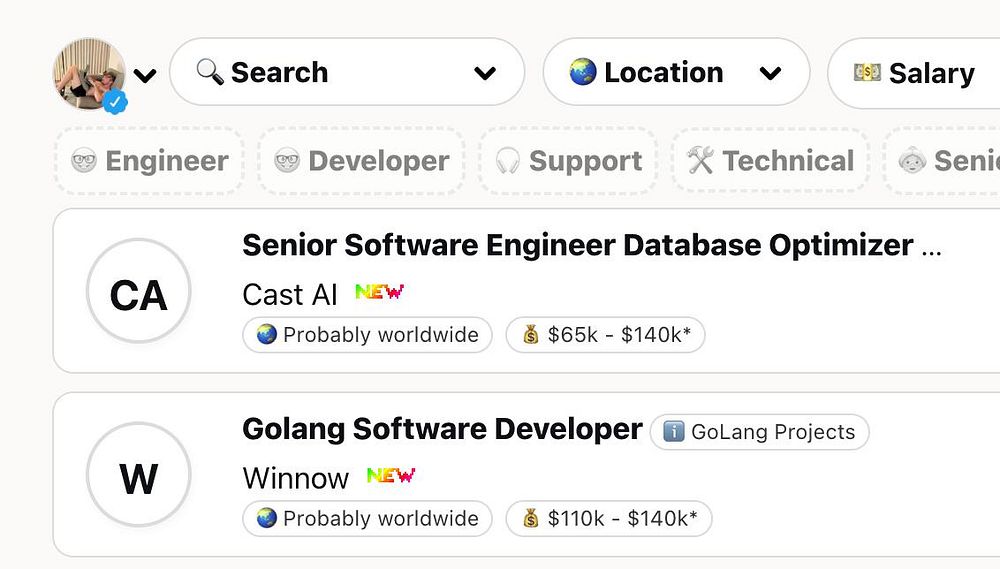Toggle the Developer tag filter

361,161
